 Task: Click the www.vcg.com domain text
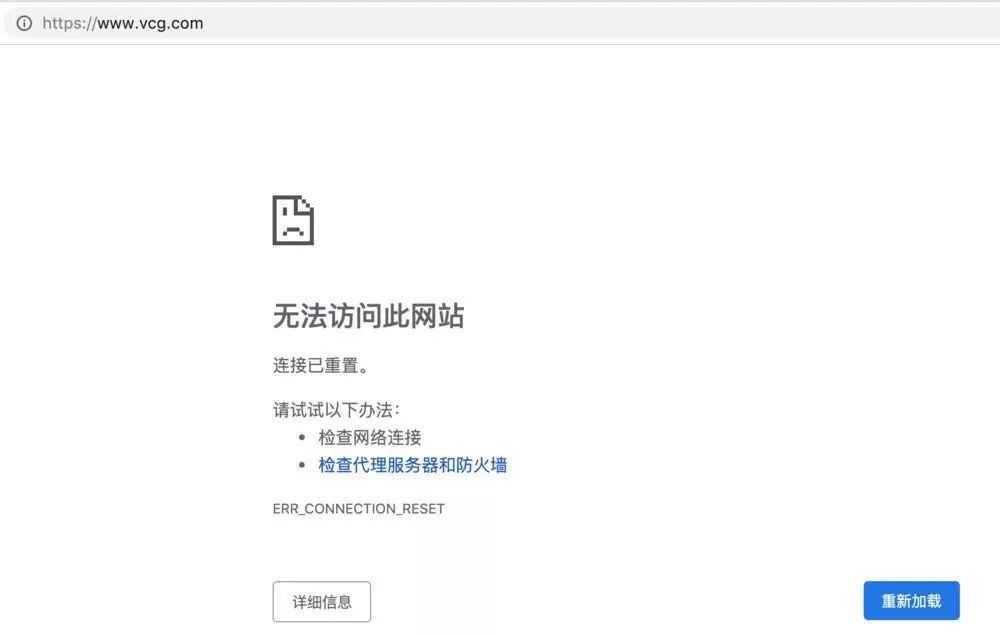(150, 24)
